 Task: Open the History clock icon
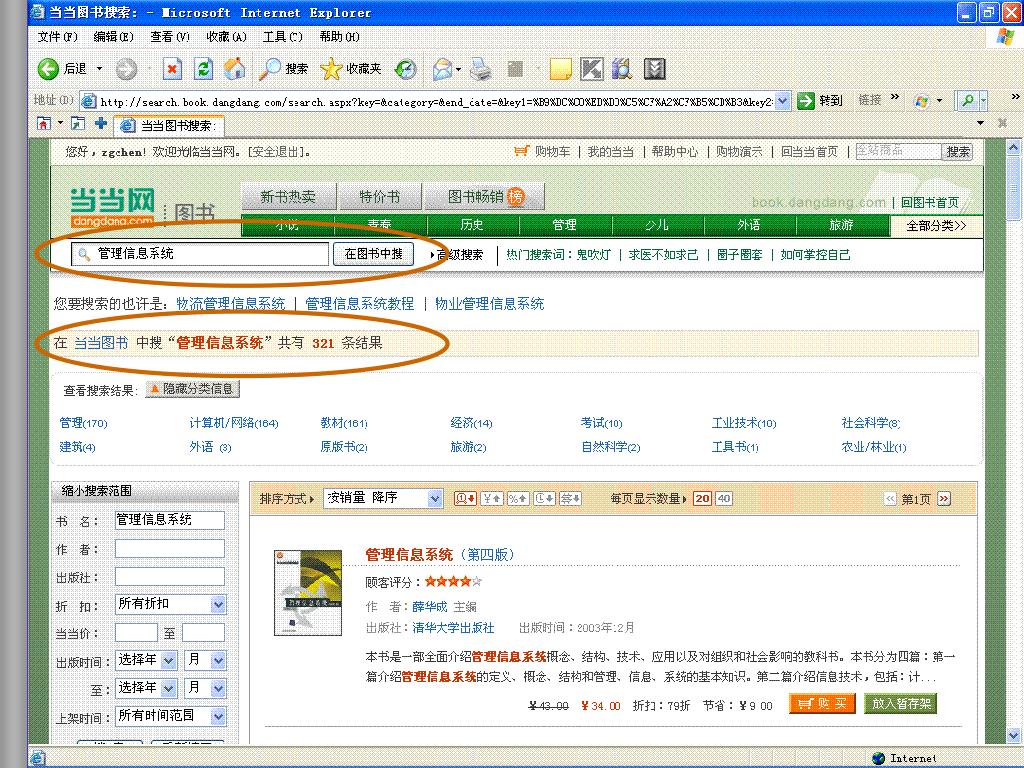coord(406,69)
